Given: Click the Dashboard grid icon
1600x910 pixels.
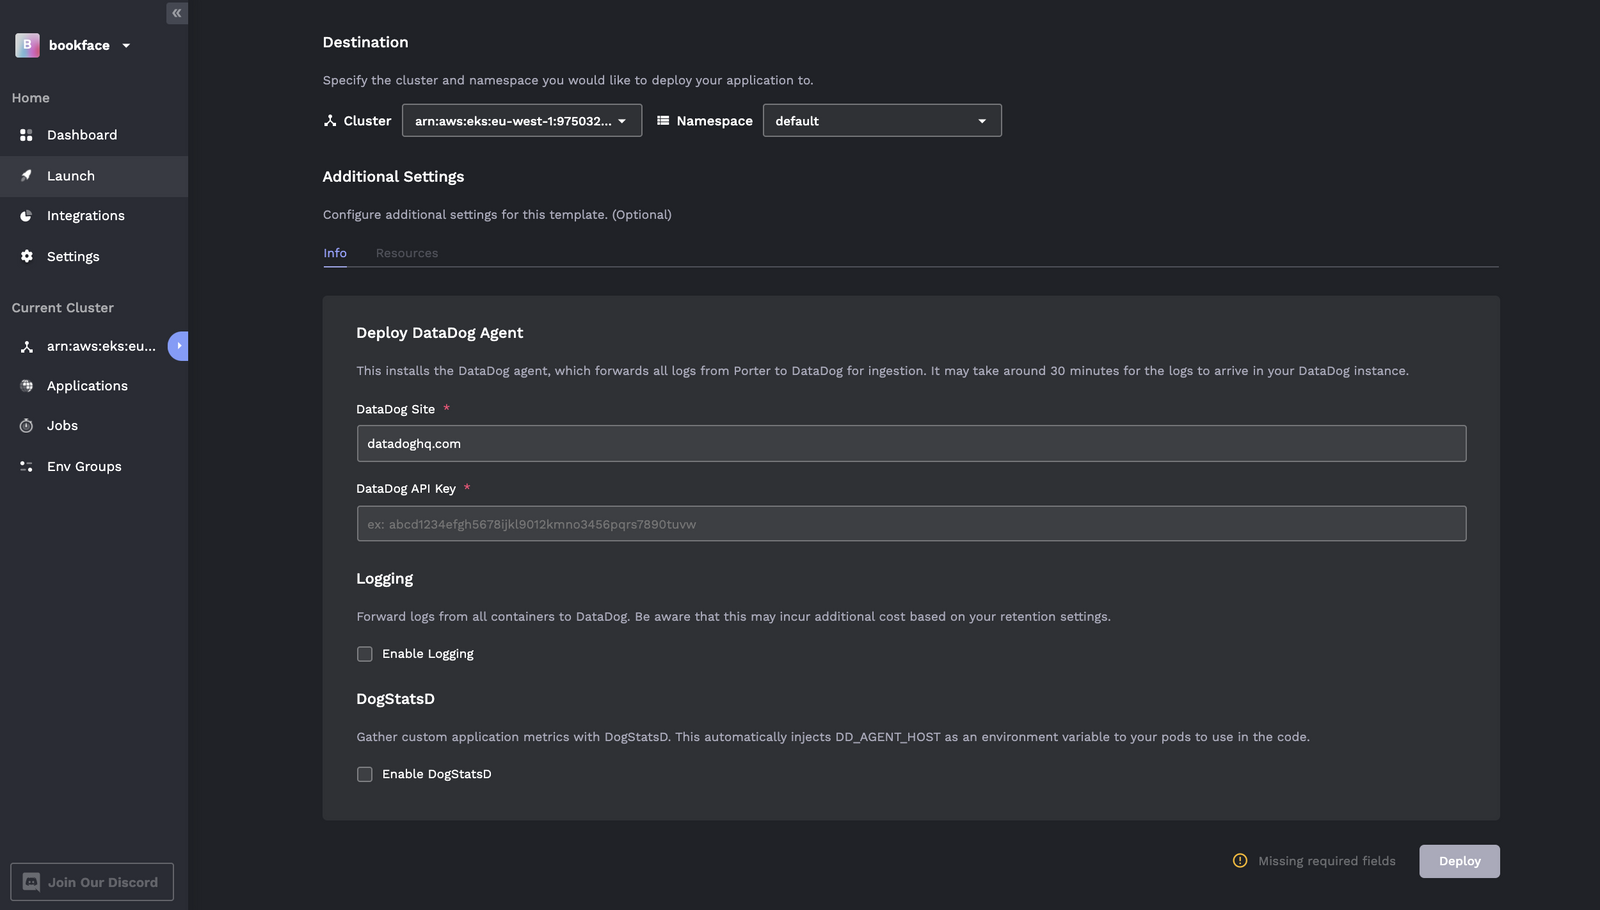Looking at the screenshot, I should [x=26, y=135].
